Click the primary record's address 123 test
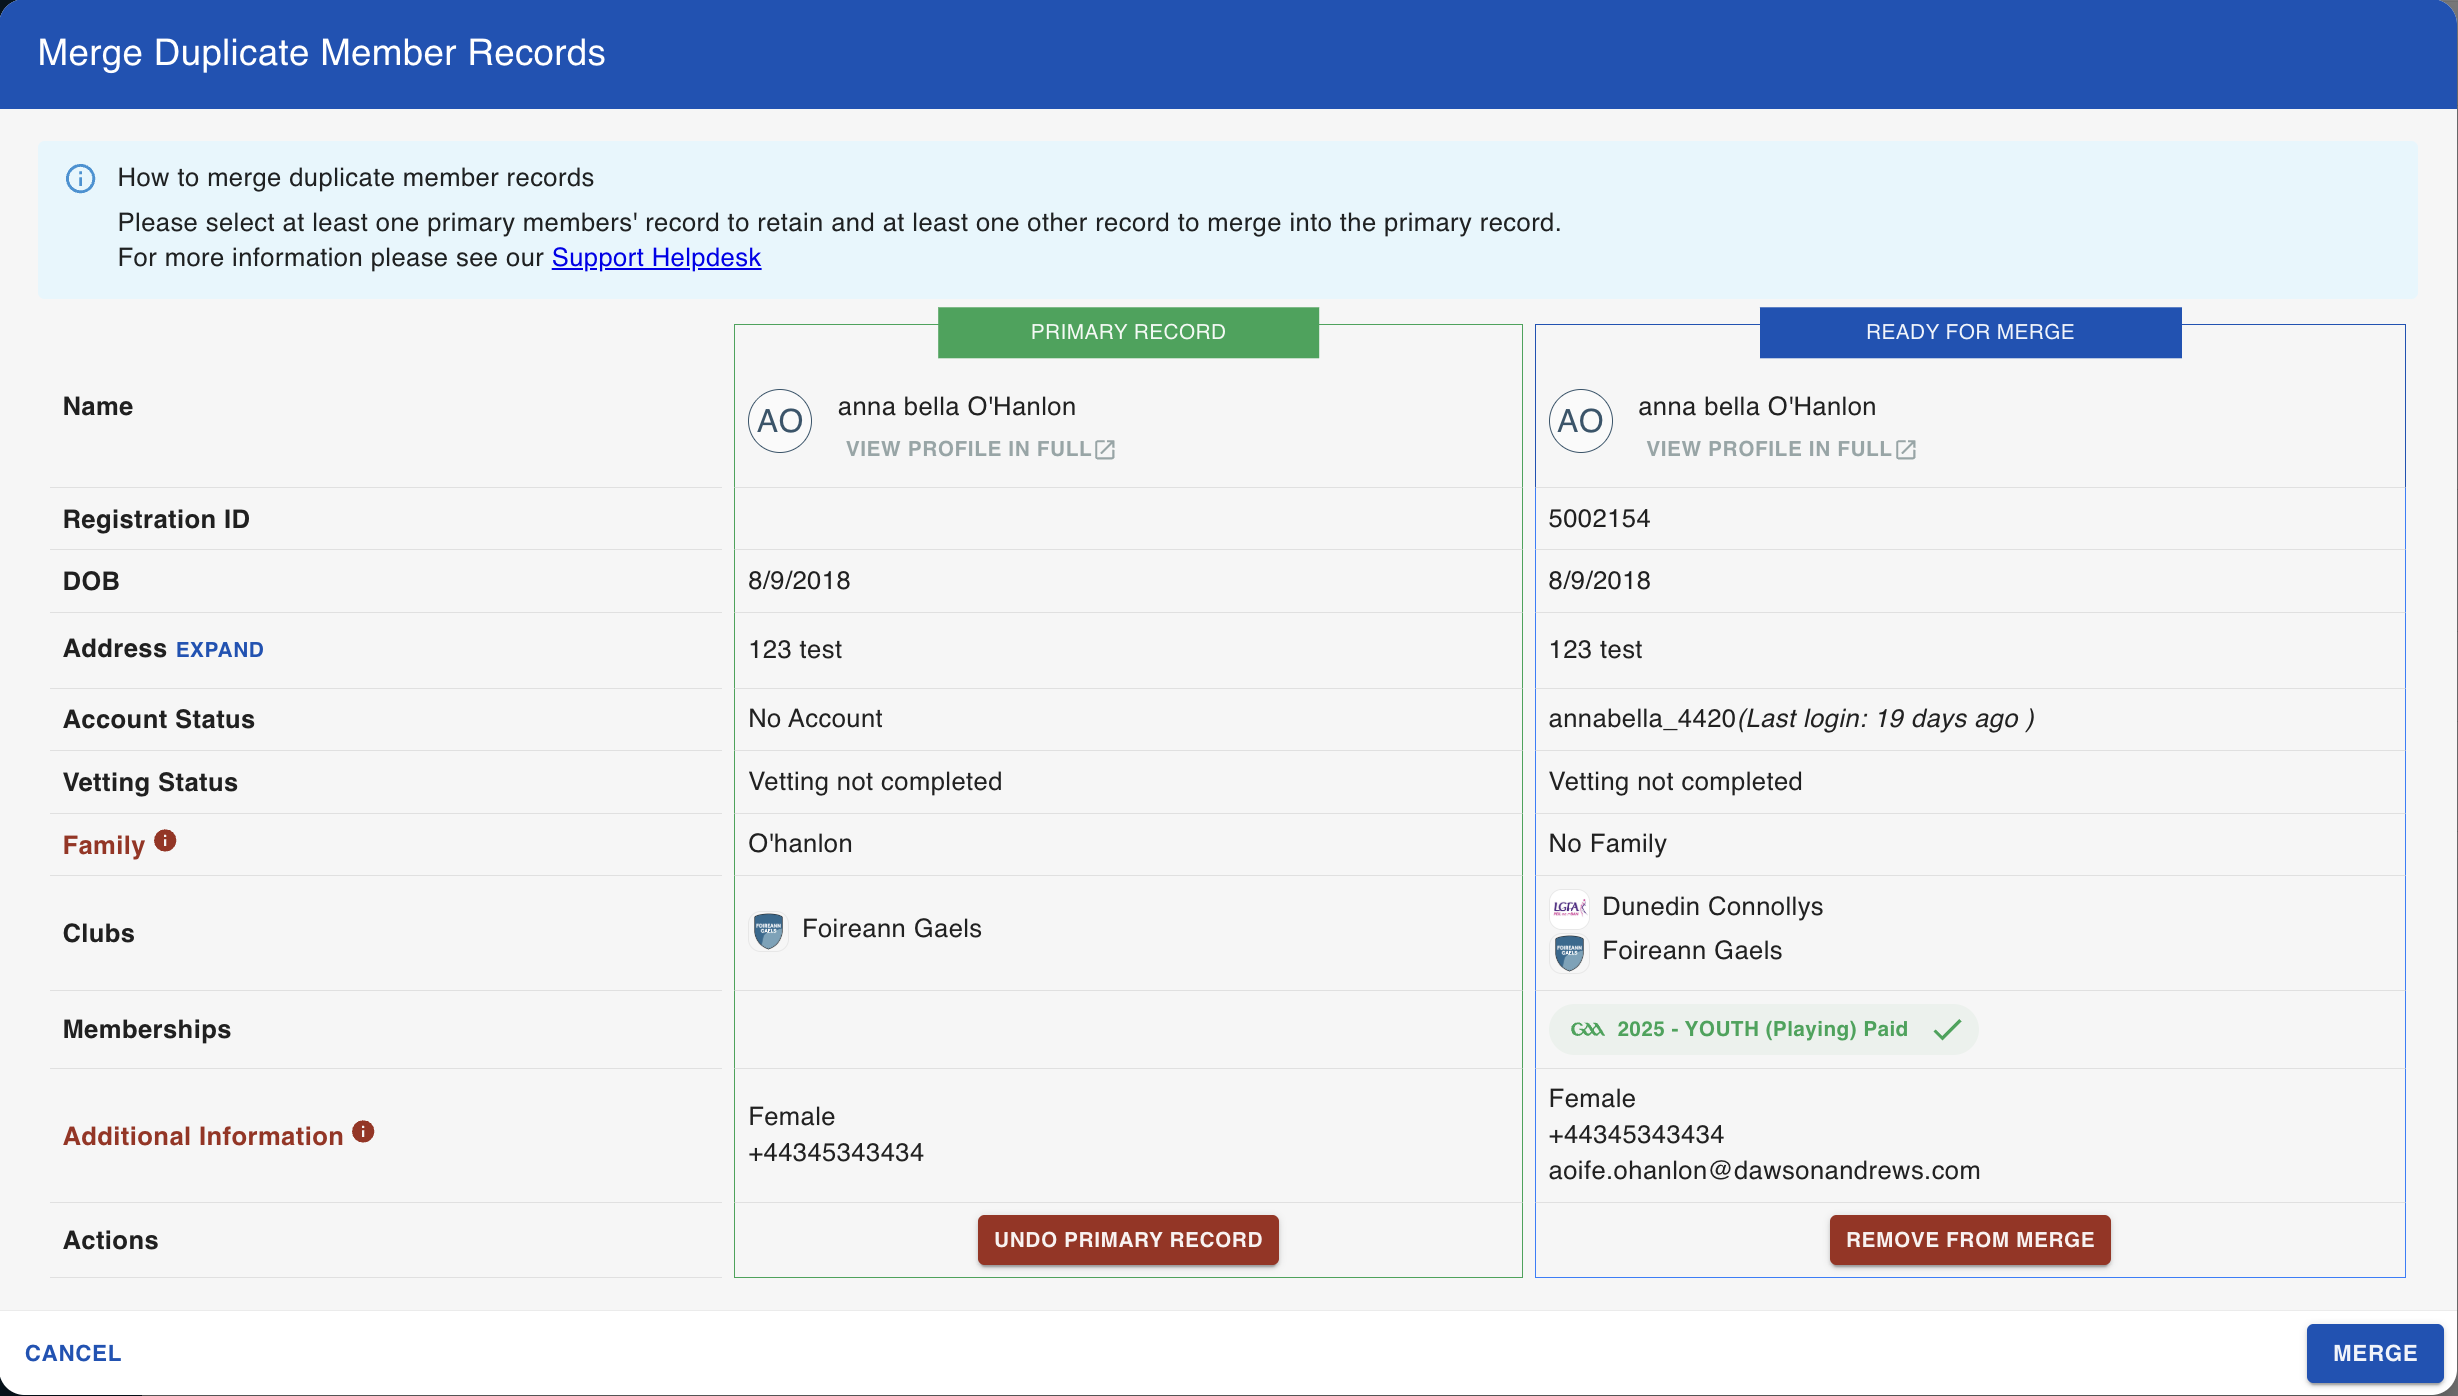 795,650
